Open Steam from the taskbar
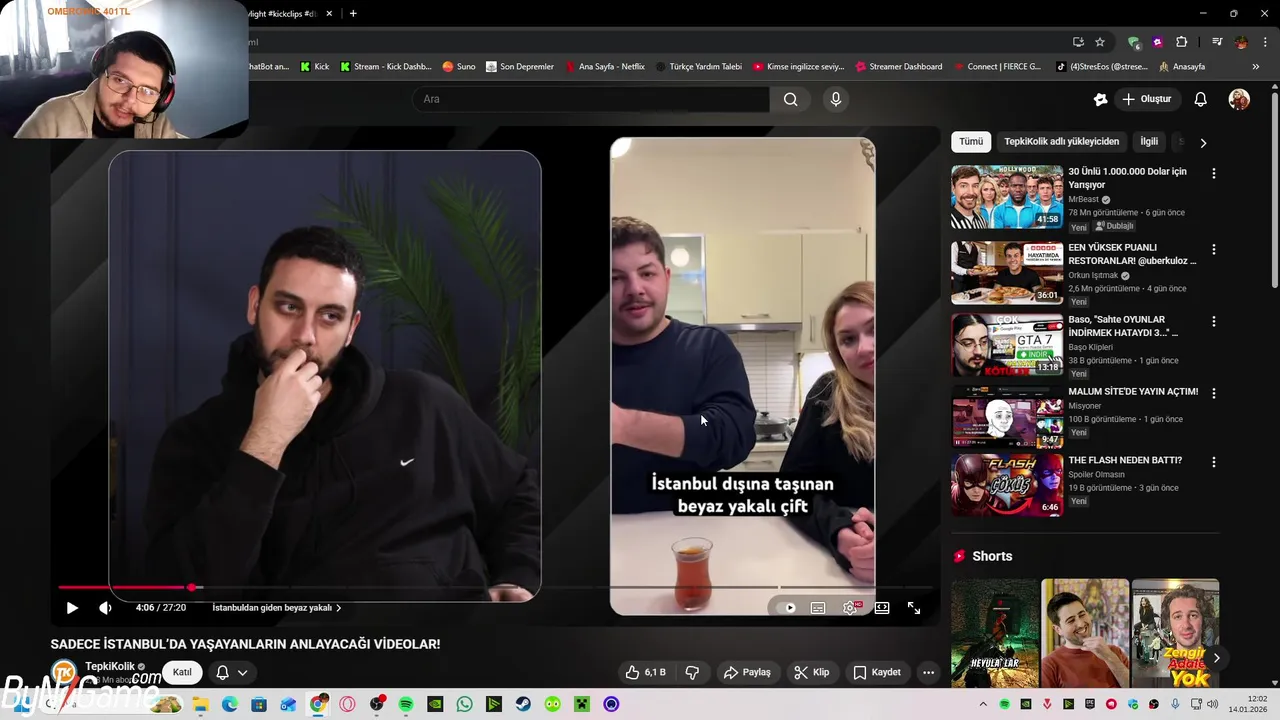Screen dimensions: 1280x720 click(523, 704)
